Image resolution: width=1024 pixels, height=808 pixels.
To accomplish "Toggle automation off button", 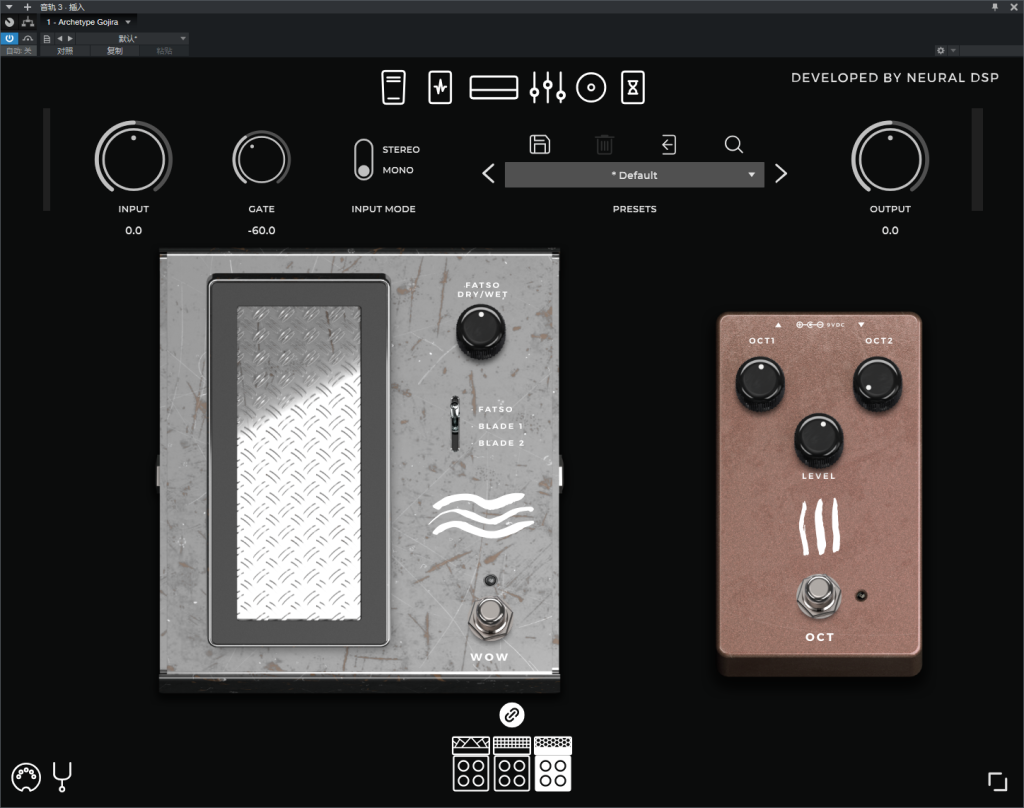I will [19, 50].
